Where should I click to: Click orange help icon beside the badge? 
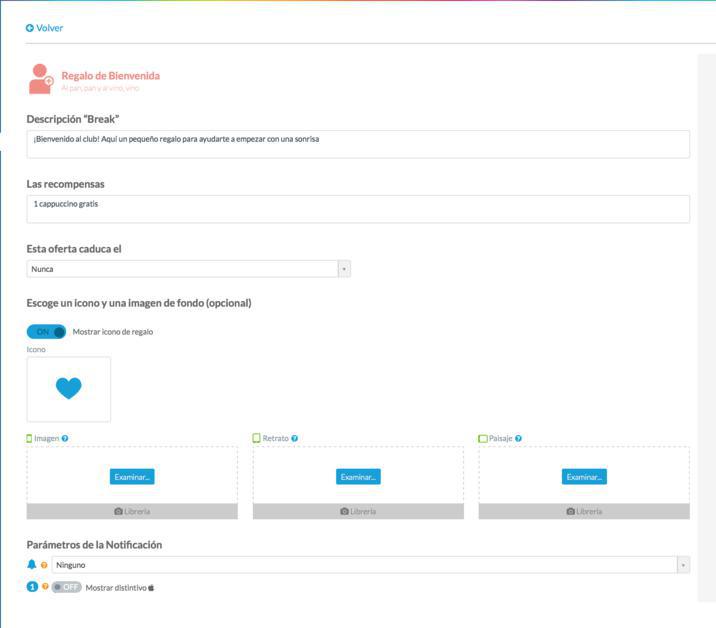click(44, 587)
